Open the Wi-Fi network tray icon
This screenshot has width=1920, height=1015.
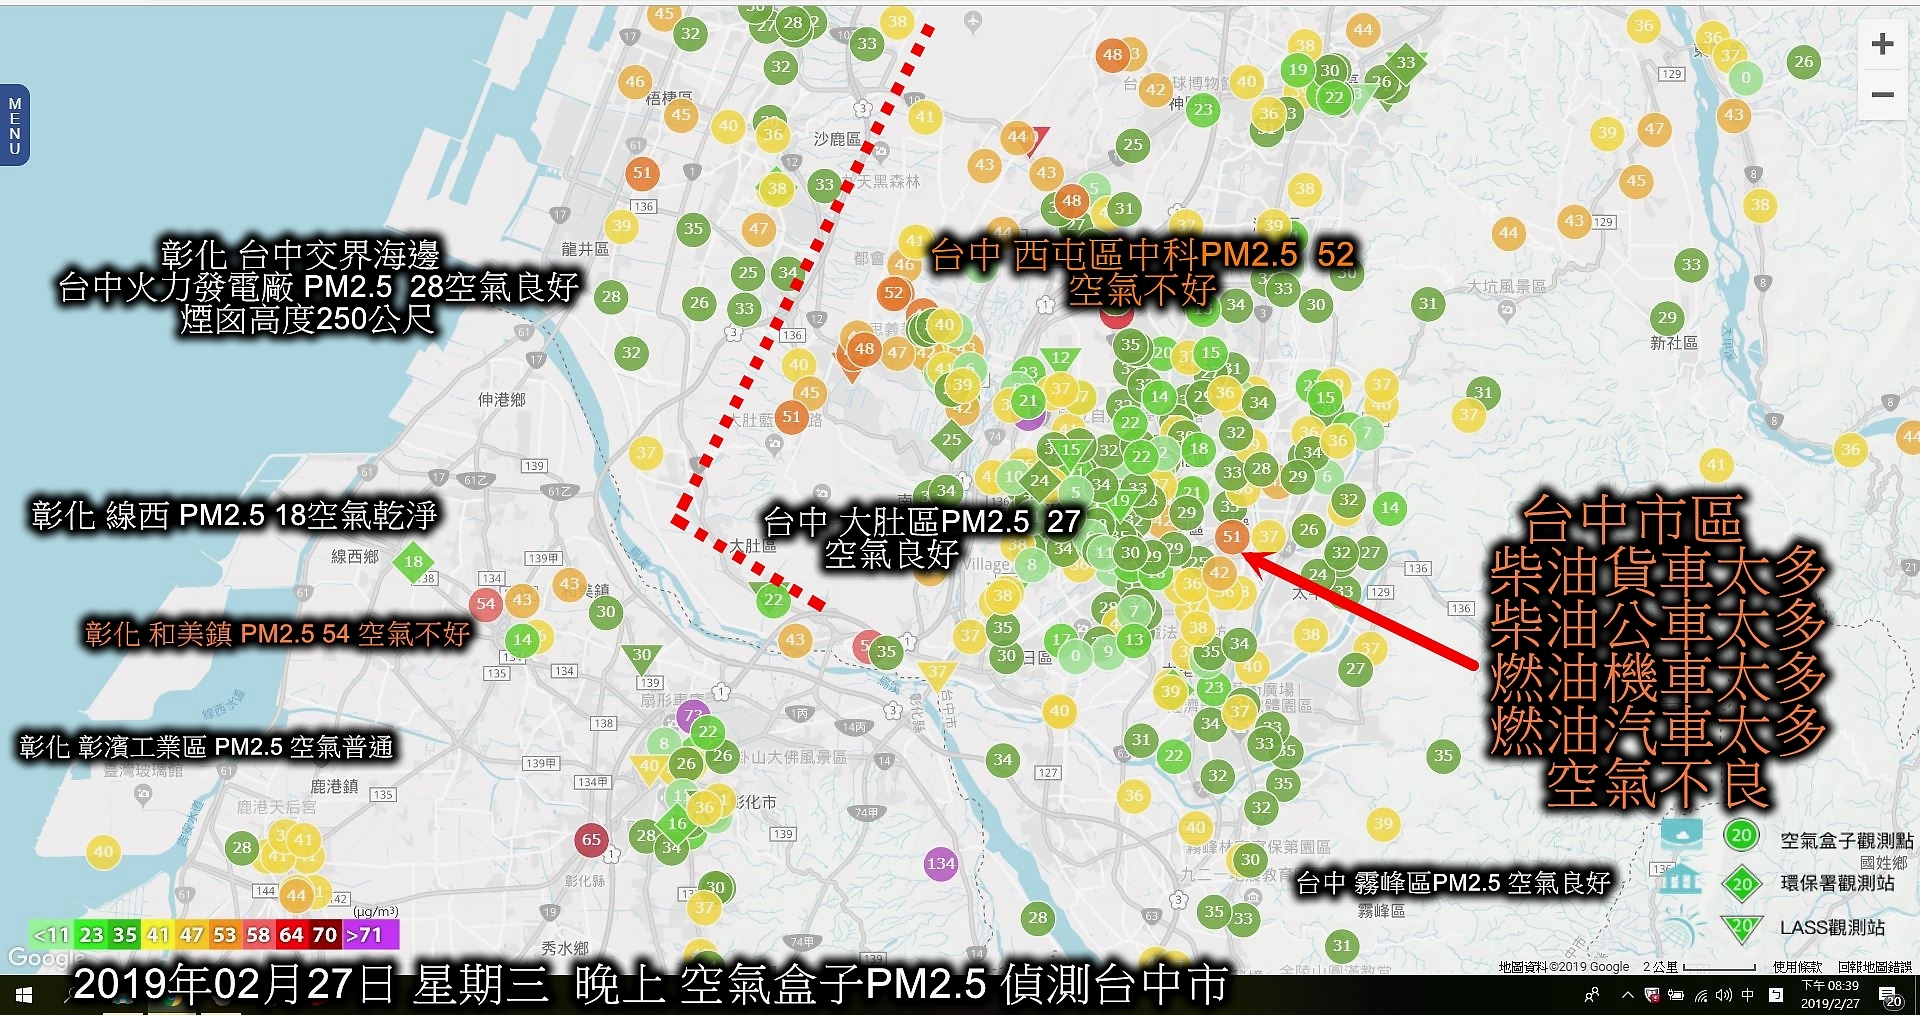point(1701,995)
